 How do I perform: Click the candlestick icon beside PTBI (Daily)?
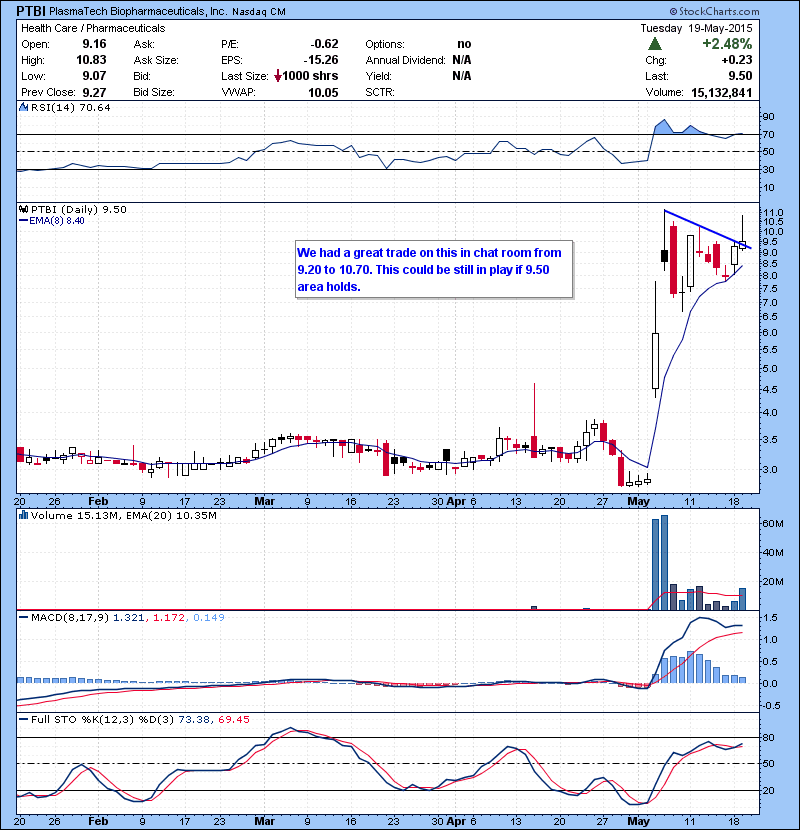coord(23,209)
